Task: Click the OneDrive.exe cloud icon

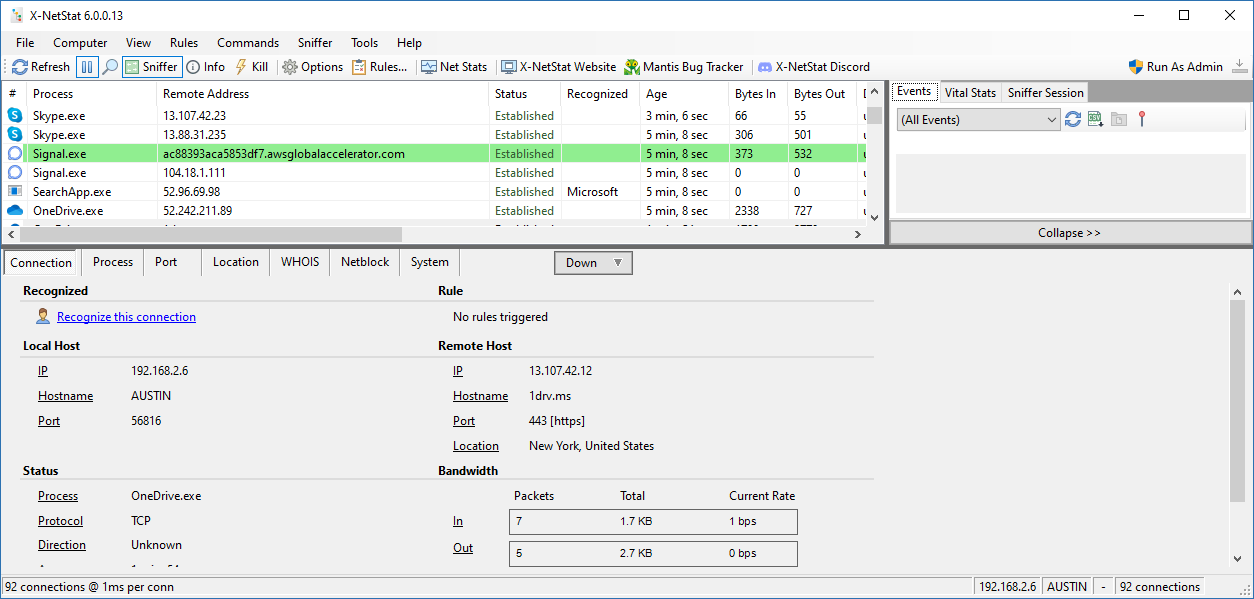Action: (14, 211)
